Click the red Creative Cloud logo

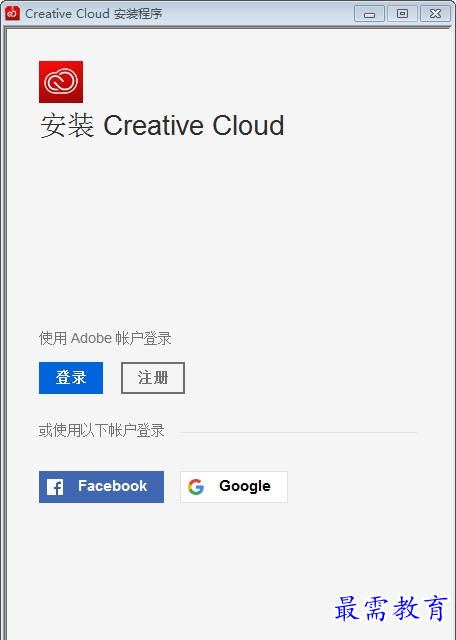tap(61, 82)
